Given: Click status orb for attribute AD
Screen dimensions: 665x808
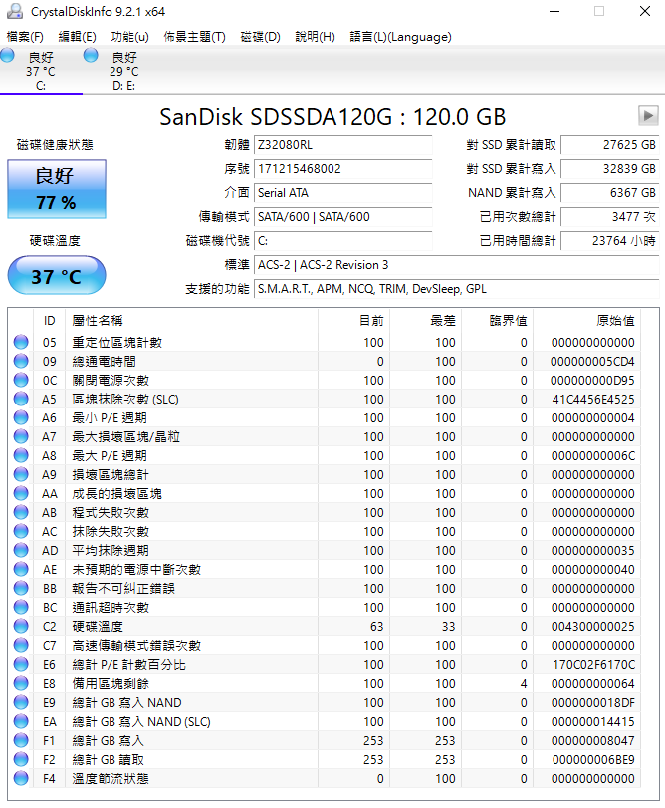Looking at the screenshot, I should point(21,550).
